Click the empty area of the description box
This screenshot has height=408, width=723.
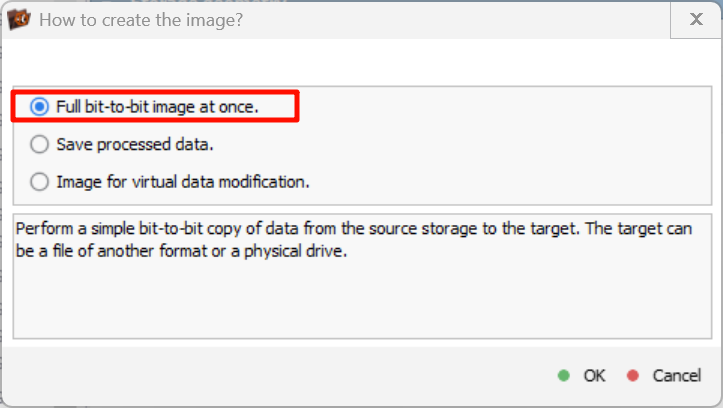tap(360, 300)
